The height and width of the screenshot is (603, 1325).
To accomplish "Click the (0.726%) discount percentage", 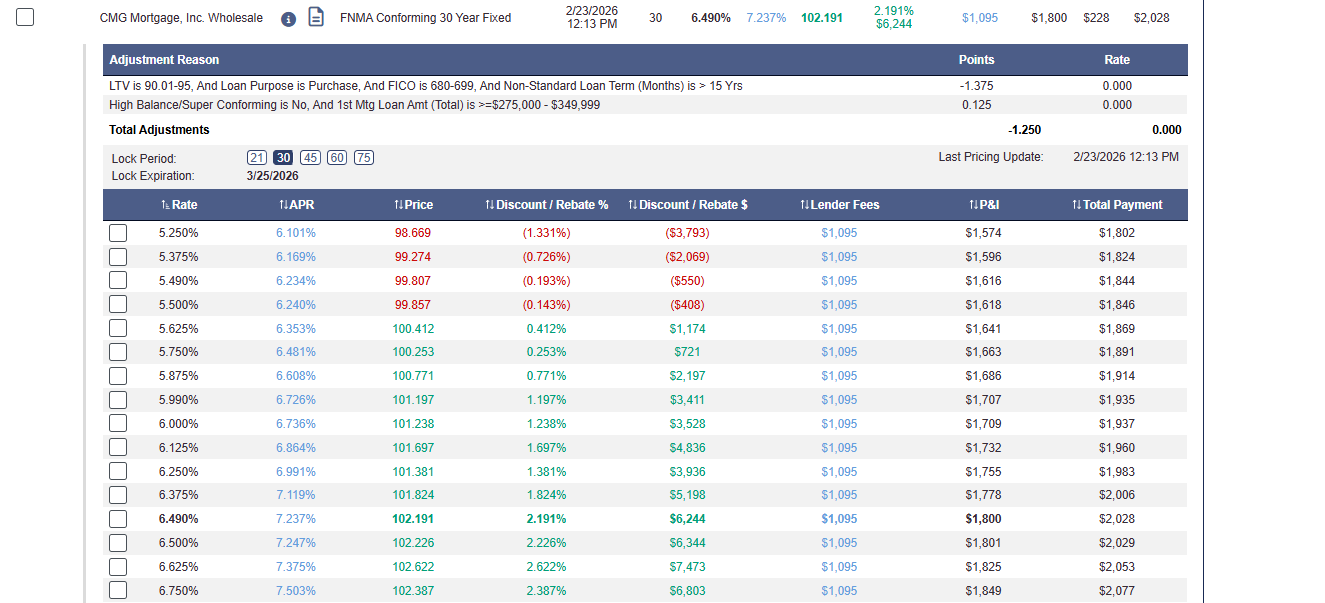I will point(546,257).
